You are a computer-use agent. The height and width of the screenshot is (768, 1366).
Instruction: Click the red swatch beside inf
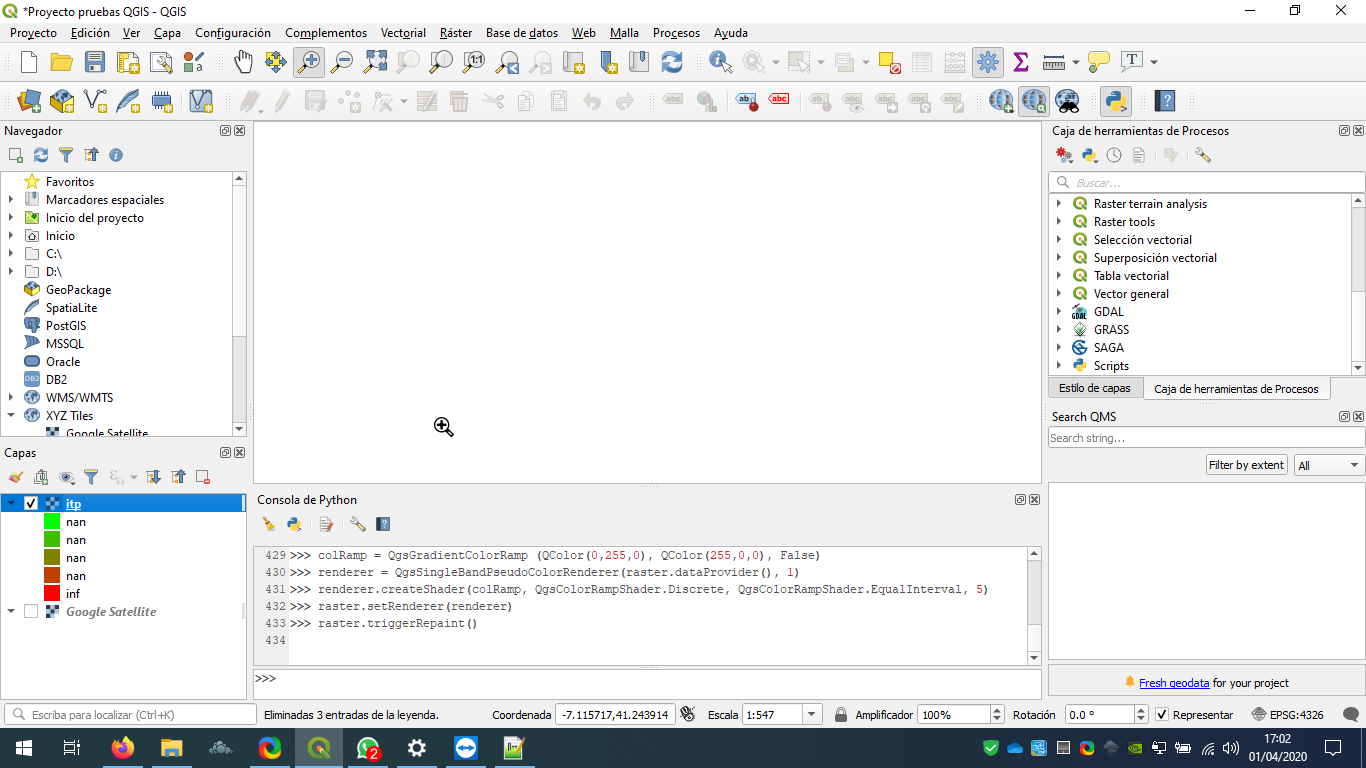coord(52,594)
